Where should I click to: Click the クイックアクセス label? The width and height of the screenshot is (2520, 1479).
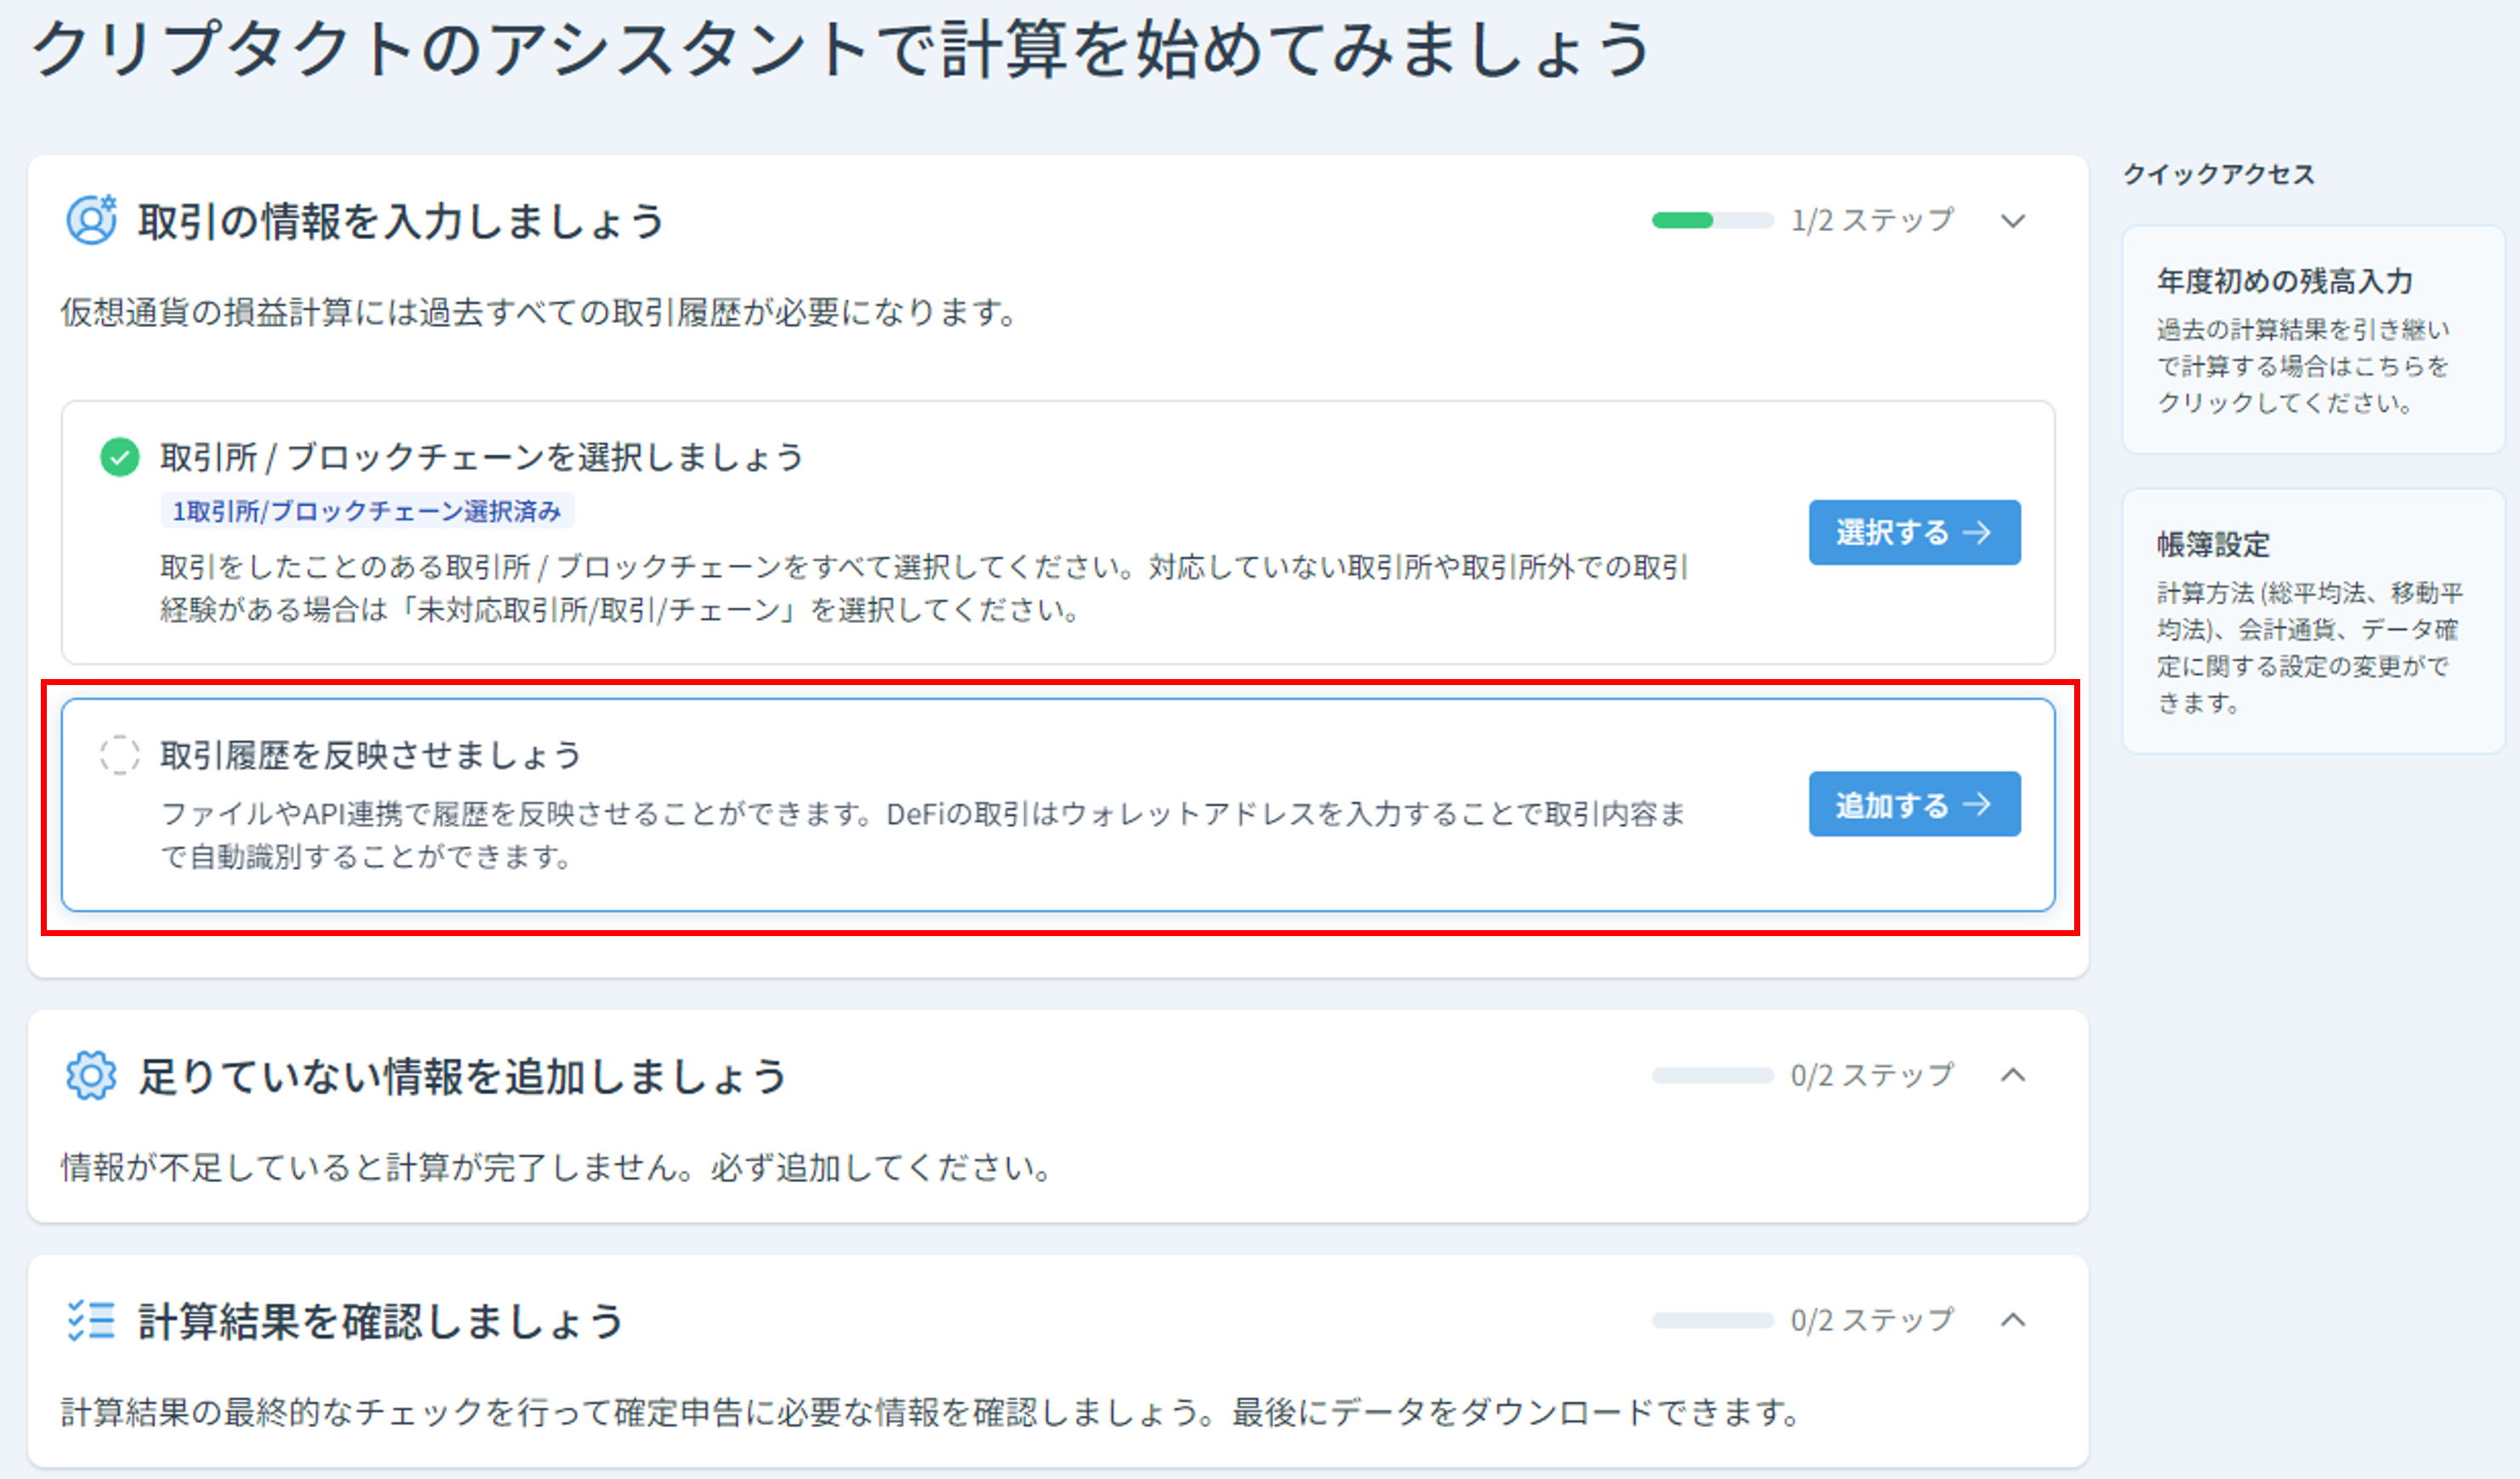pyautogui.click(x=2218, y=174)
